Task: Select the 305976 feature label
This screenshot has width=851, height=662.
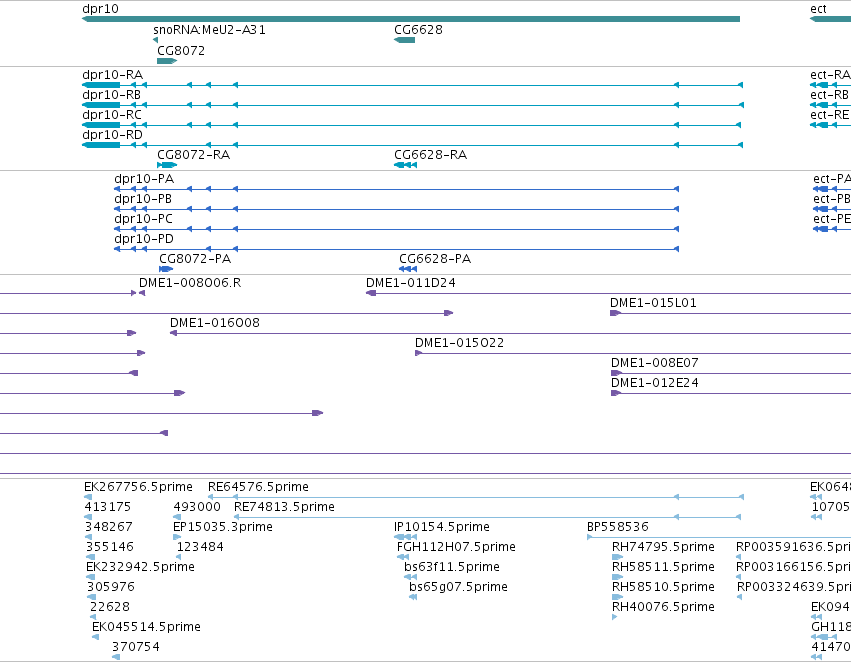Action: 111,587
